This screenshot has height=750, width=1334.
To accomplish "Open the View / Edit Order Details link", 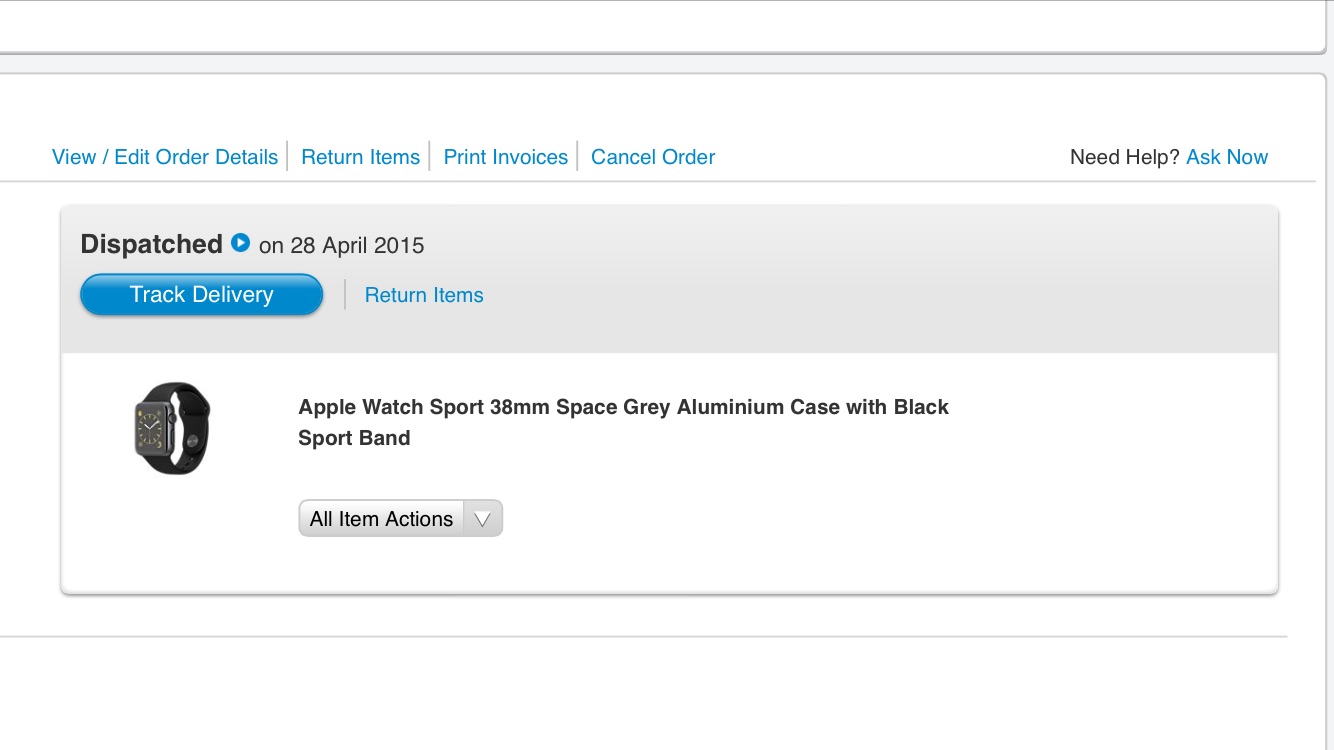I will pyautogui.click(x=165, y=157).
